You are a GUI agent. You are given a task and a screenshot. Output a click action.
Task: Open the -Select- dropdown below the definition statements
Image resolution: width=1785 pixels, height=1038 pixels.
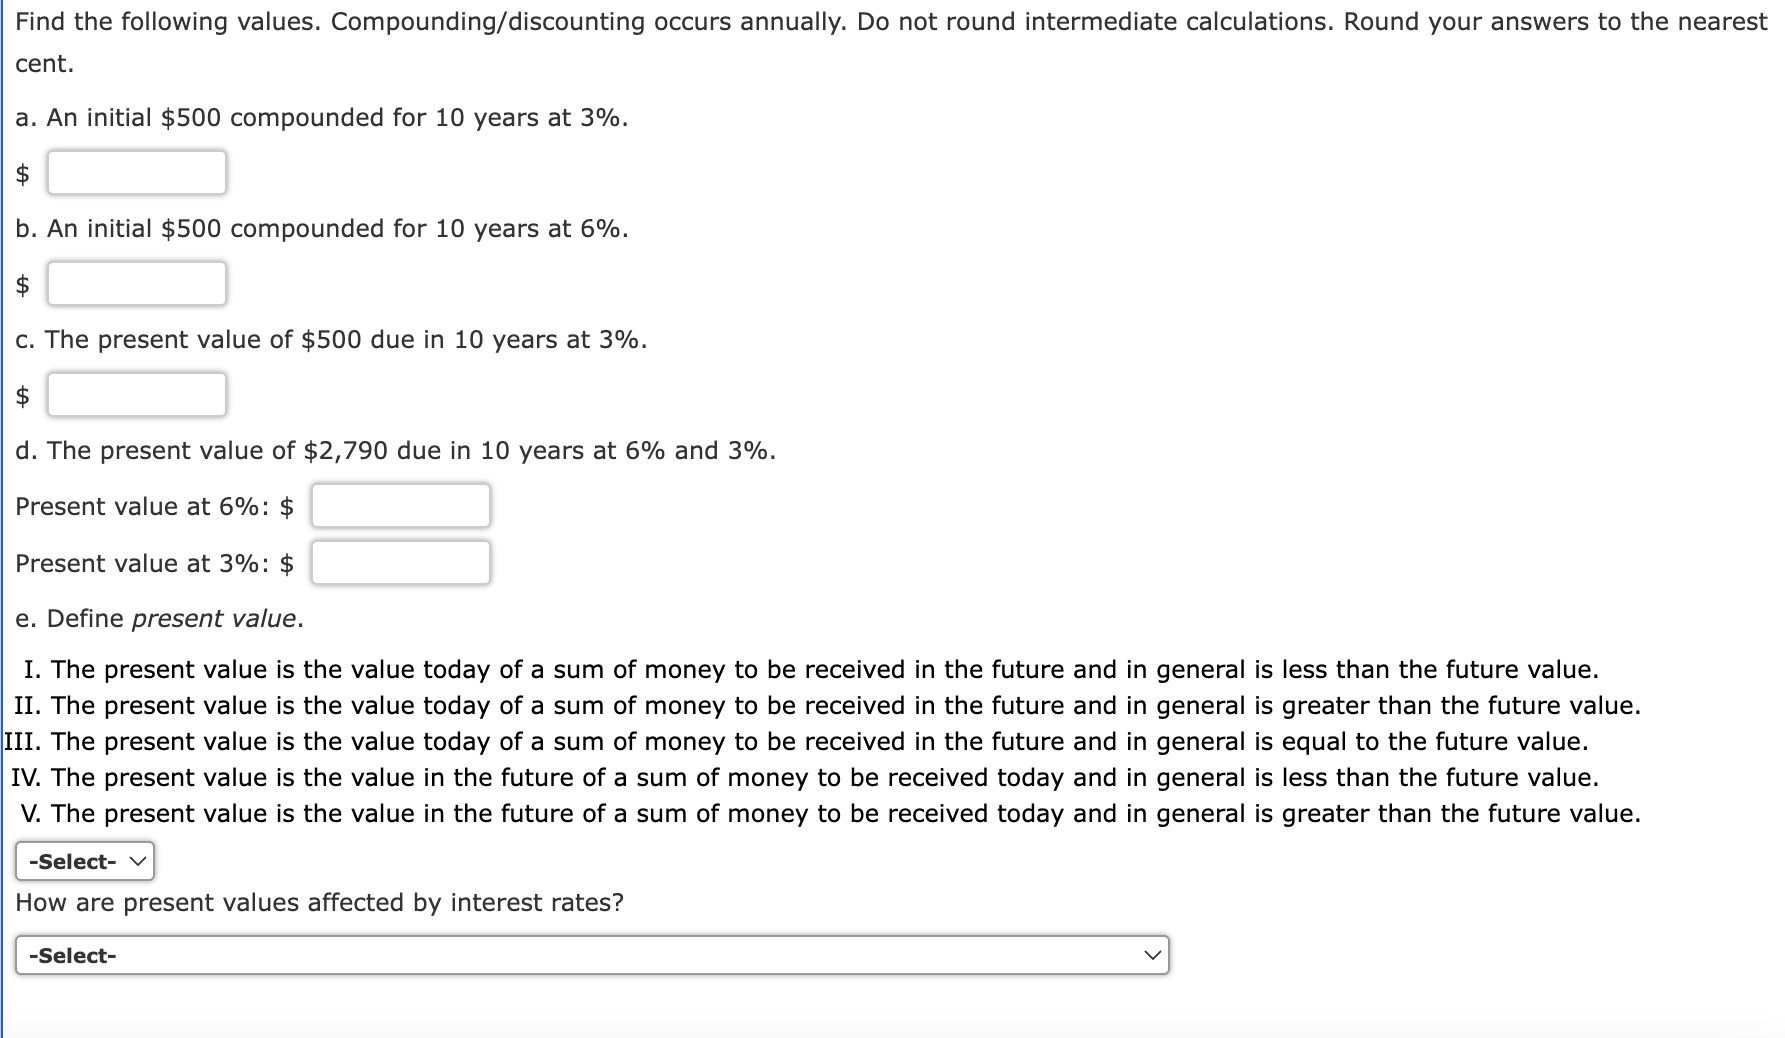(83, 860)
